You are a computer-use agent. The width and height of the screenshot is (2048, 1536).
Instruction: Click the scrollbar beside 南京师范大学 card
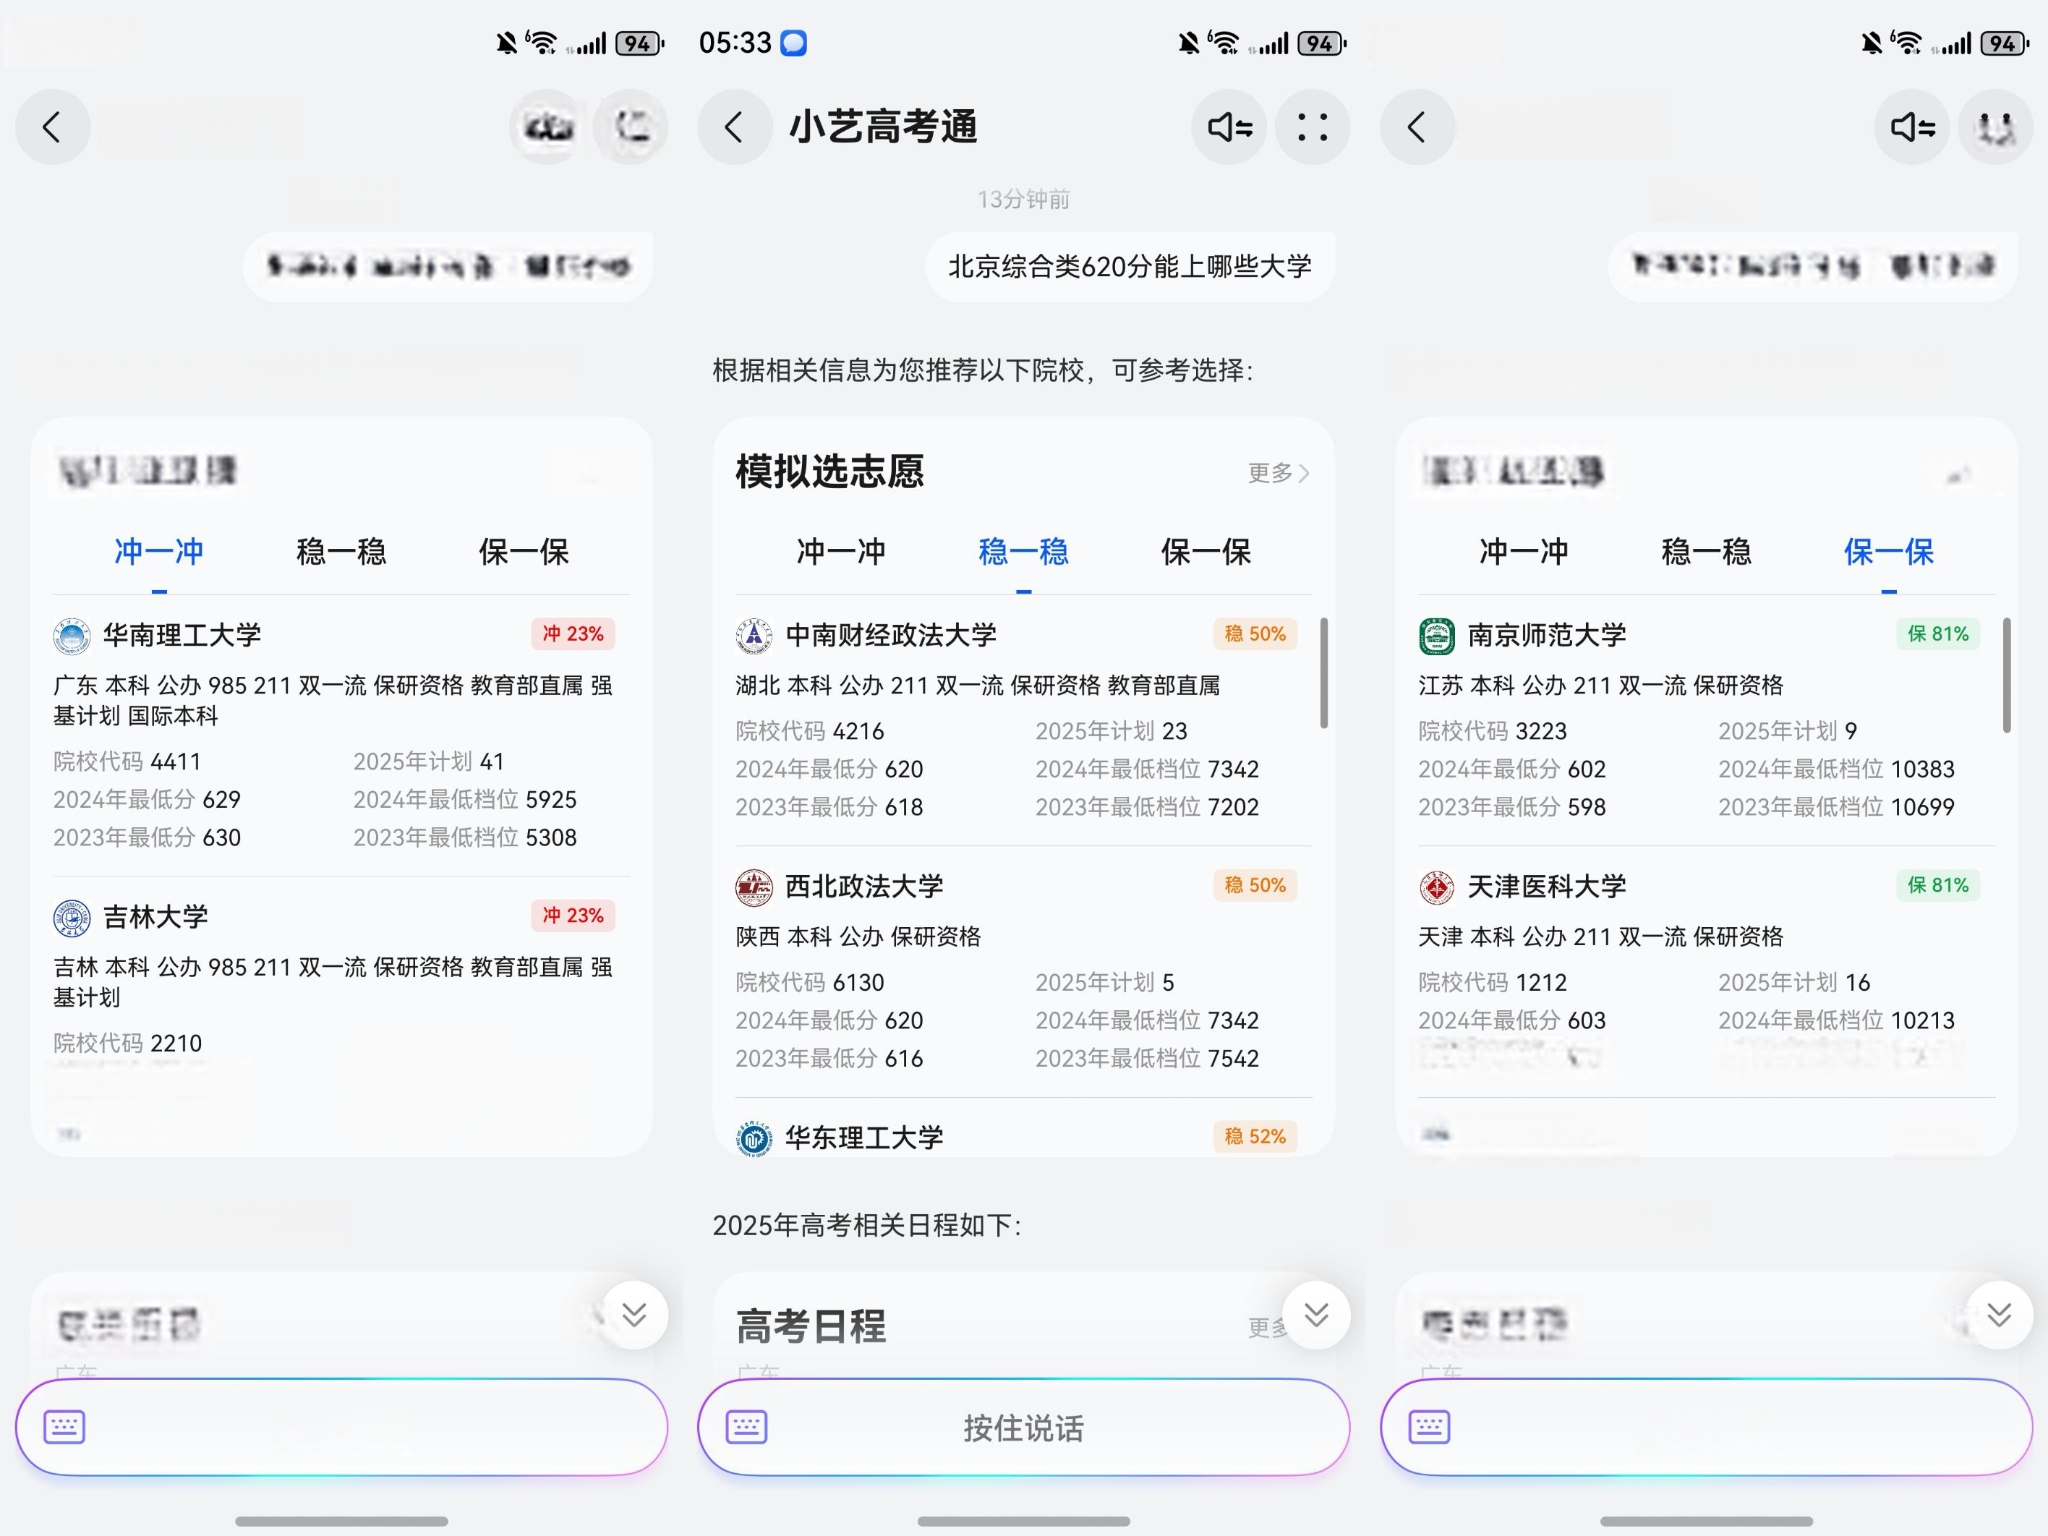[x=2006, y=675]
